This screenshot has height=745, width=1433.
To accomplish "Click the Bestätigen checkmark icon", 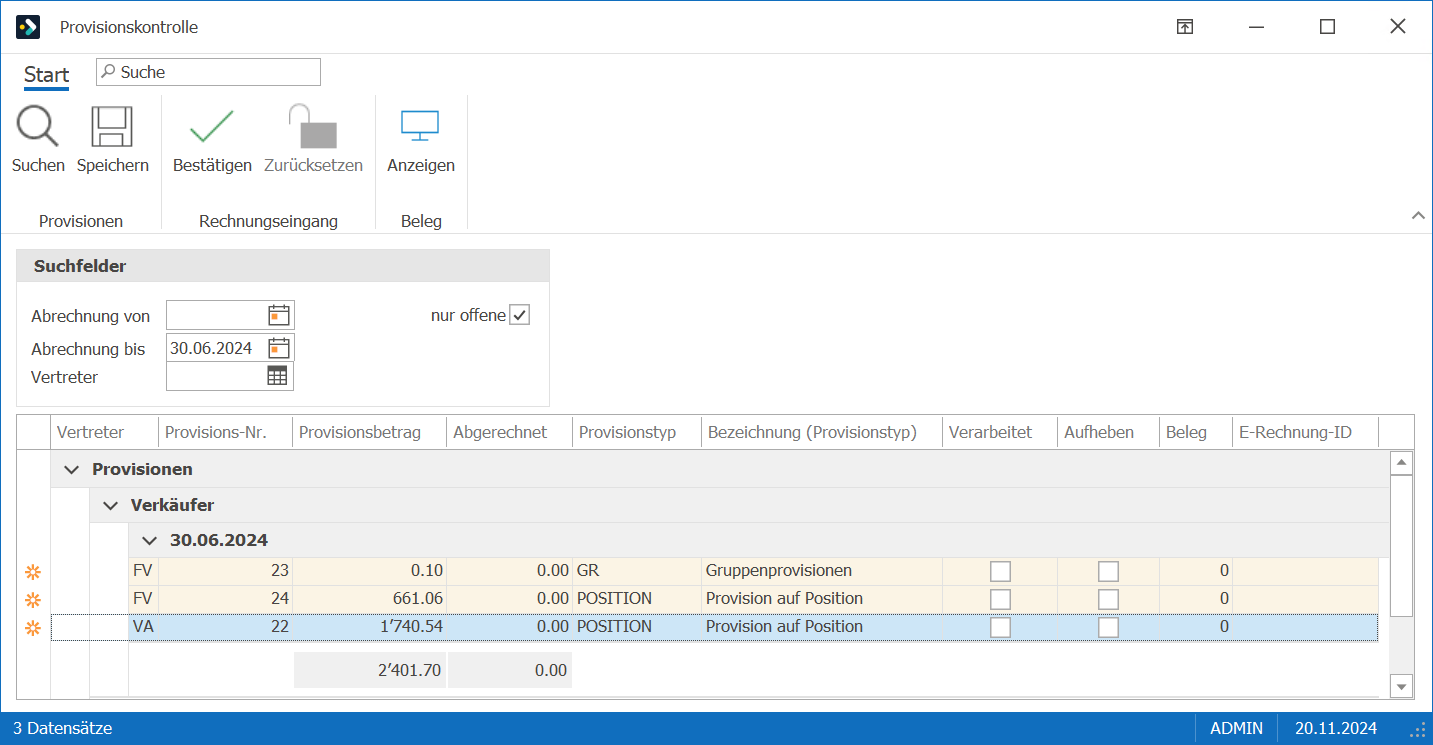I will [x=212, y=127].
